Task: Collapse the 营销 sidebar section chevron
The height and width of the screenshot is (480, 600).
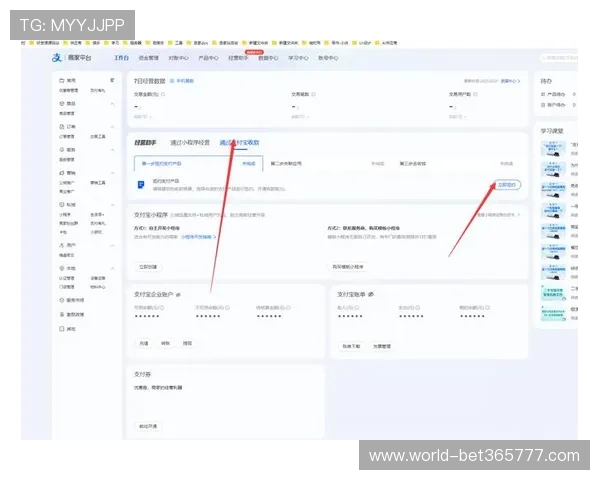Action: (112, 173)
